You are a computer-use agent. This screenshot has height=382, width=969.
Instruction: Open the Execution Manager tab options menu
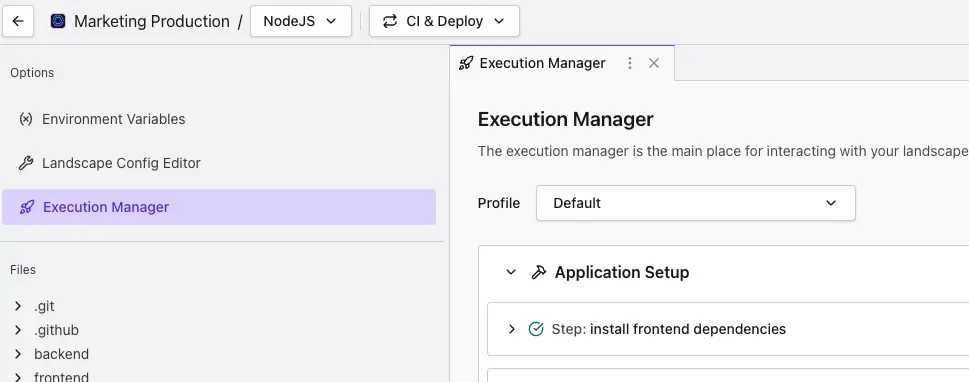click(x=630, y=63)
